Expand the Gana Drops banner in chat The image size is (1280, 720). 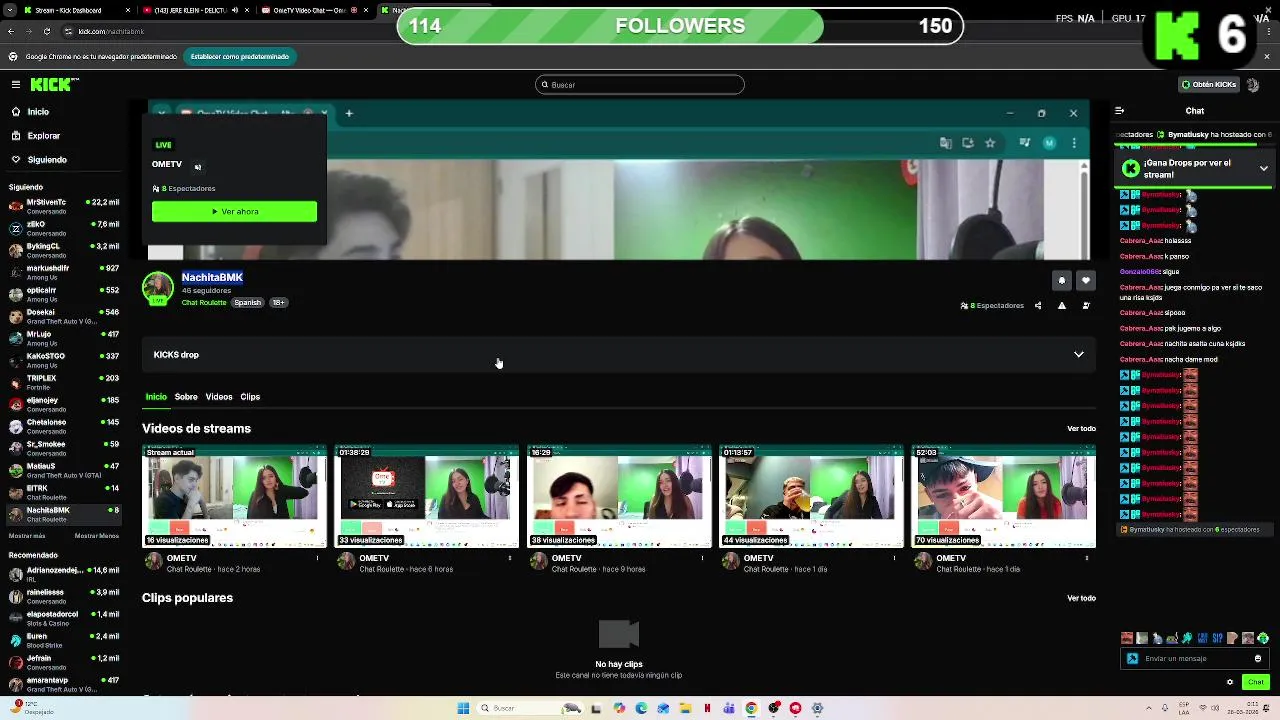click(1264, 169)
